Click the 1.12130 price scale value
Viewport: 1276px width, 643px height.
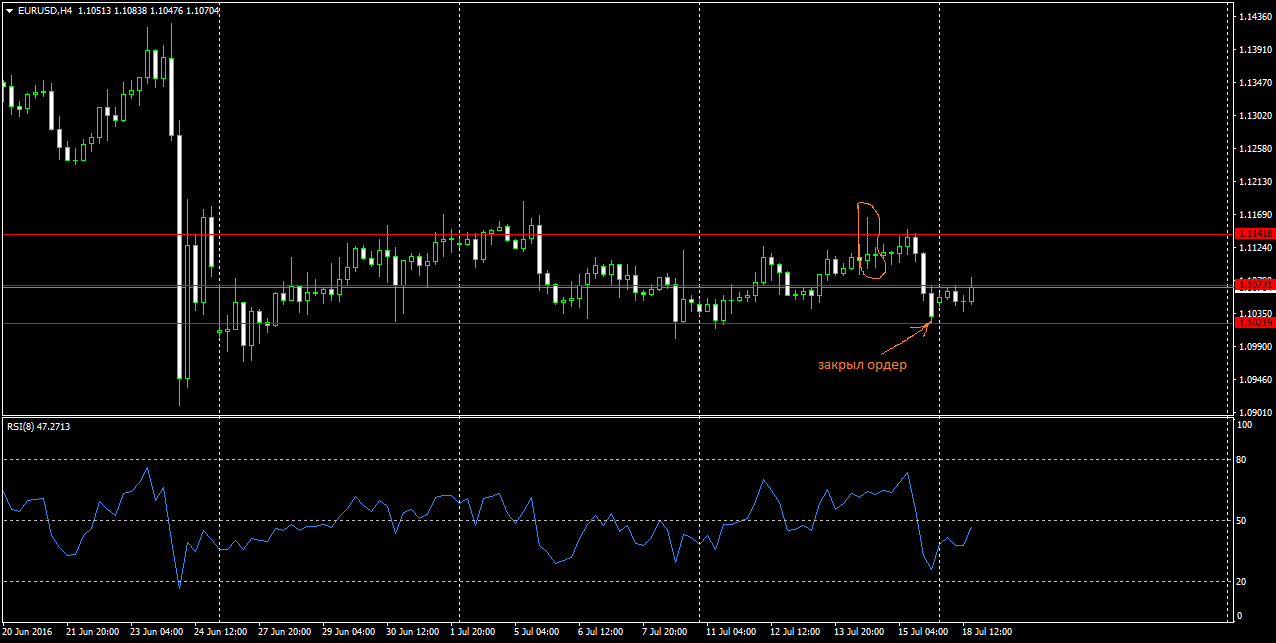pos(1255,182)
